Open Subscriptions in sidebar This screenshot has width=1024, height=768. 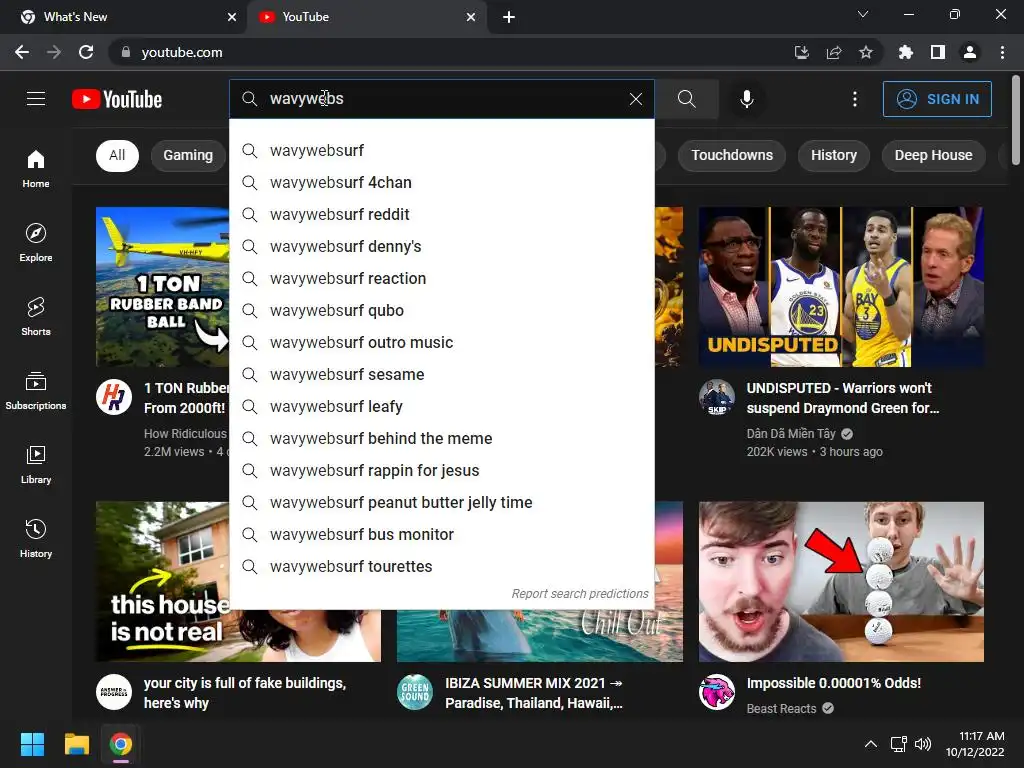point(36,391)
